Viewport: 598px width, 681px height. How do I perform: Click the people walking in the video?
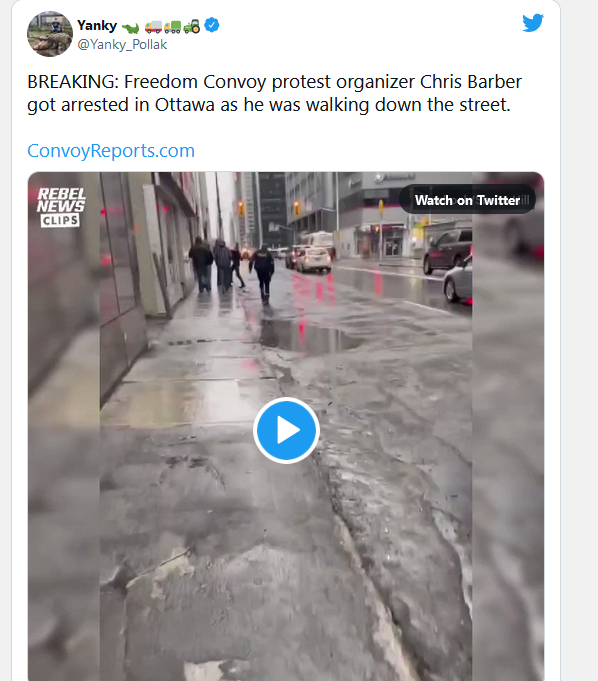(x=231, y=267)
